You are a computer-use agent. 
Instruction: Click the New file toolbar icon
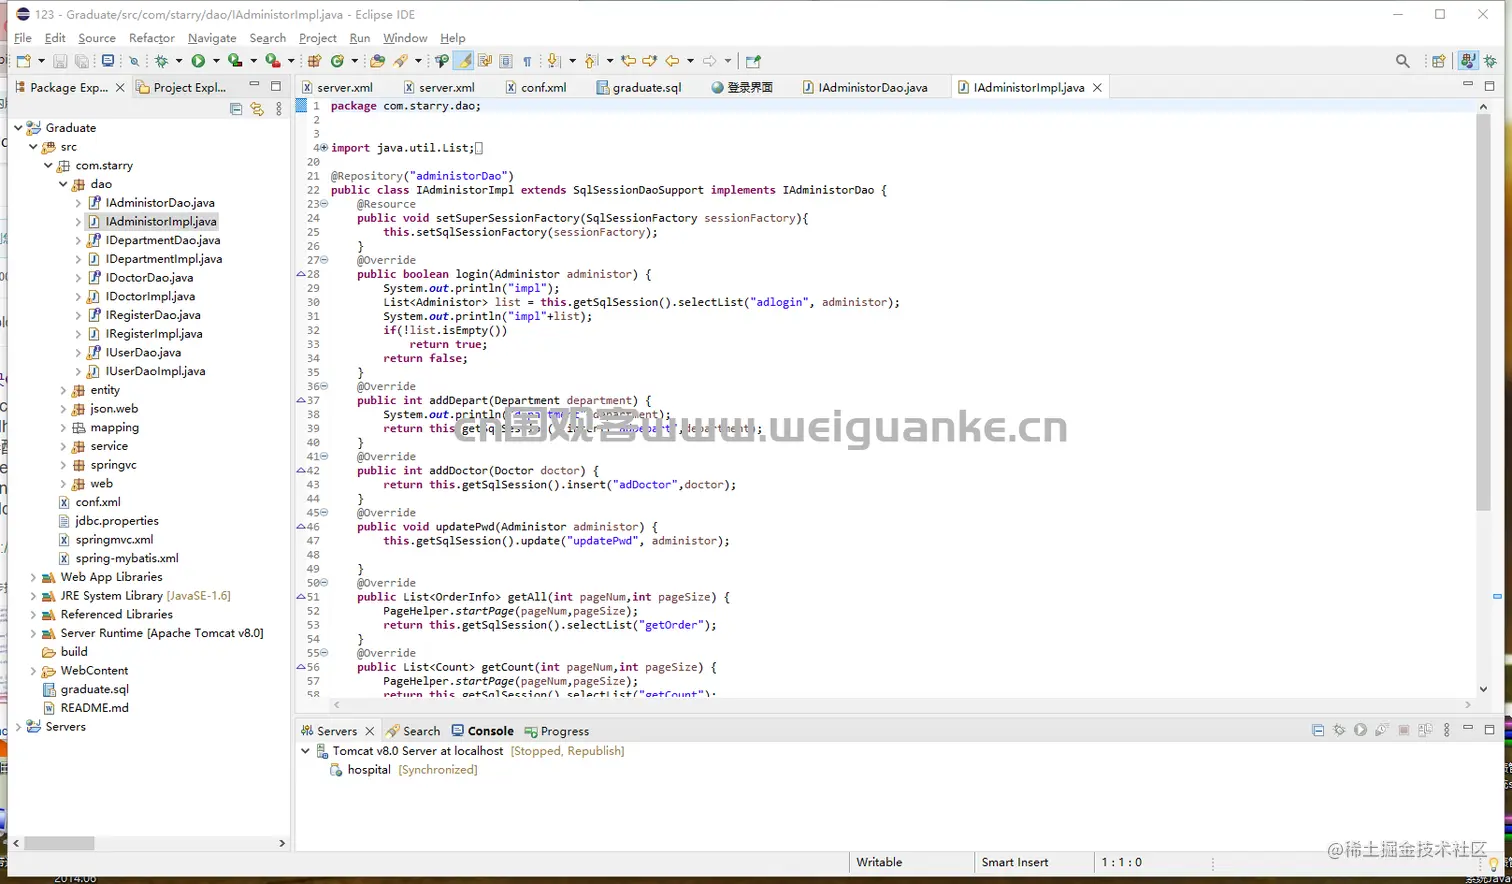(x=24, y=61)
